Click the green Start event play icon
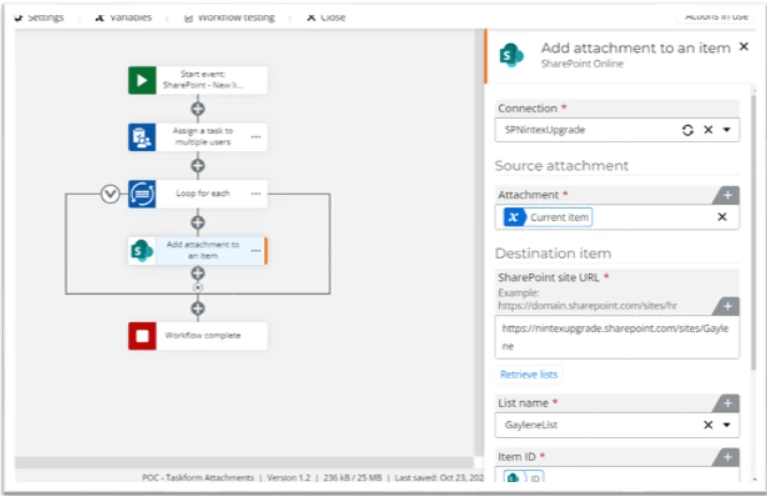 (142, 80)
